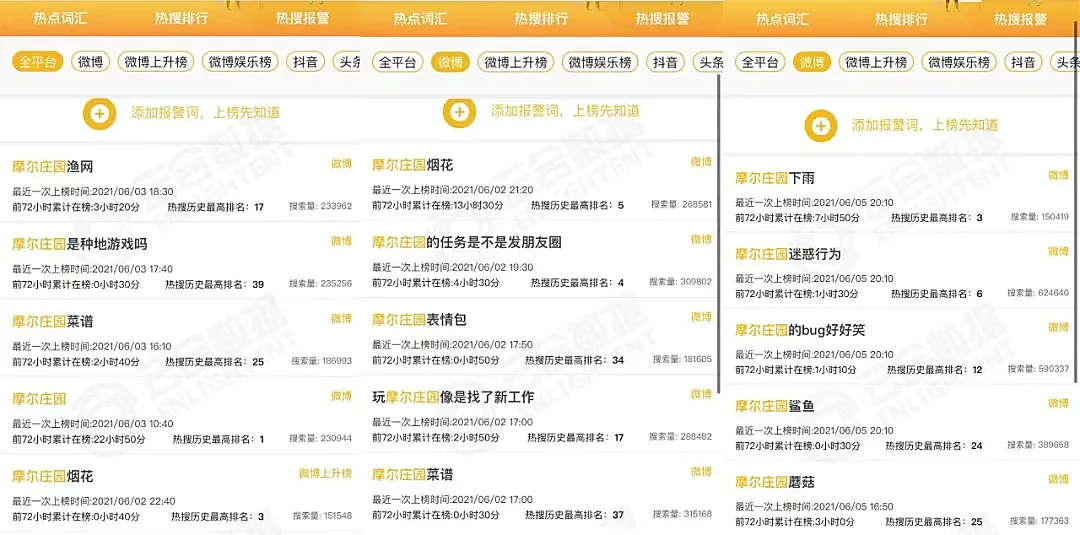1080x535 pixels.
Task: Click the 微博 source tag on 渔网 row
Action: 342,164
